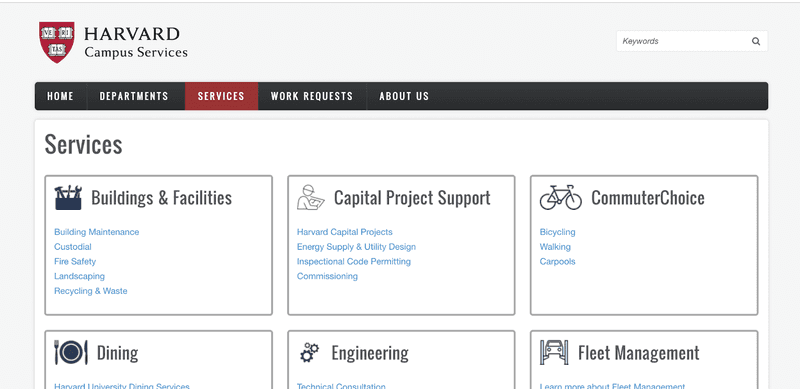This screenshot has height=389, width=800.
Task: Open the Carpools link
Action: pos(558,261)
